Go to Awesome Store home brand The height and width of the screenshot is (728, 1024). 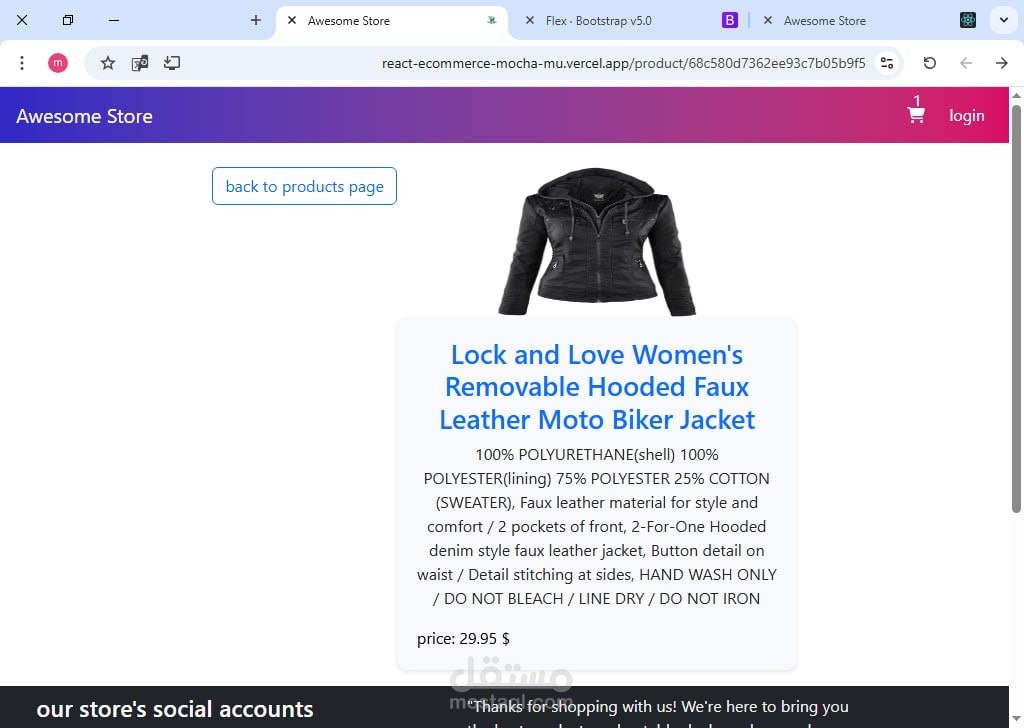tap(84, 116)
